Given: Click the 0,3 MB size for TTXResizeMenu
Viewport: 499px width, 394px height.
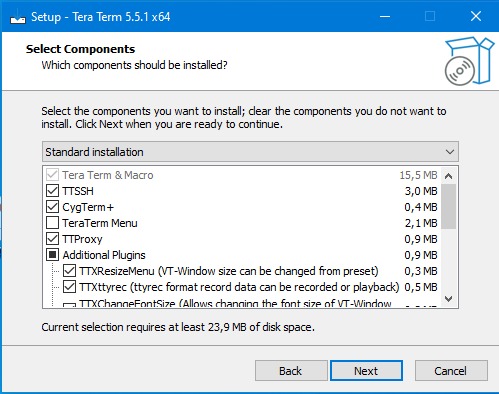Looking at the screenshot, I should (421, 271).
